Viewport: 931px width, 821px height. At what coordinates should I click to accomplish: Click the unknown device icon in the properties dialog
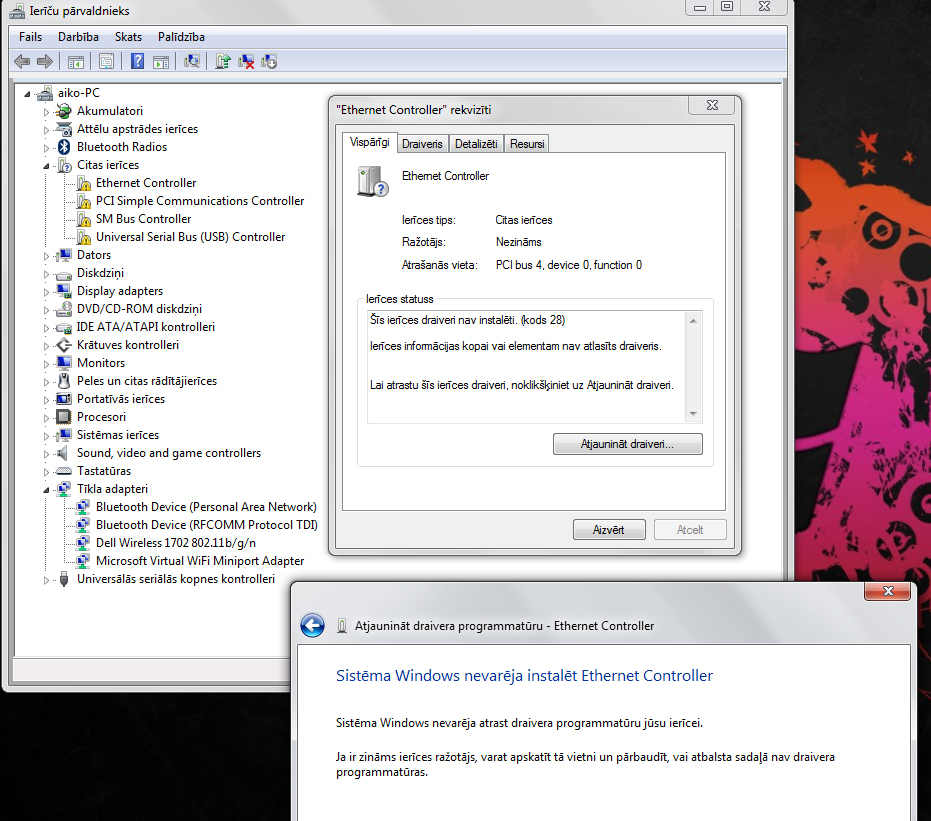[372, 181]
